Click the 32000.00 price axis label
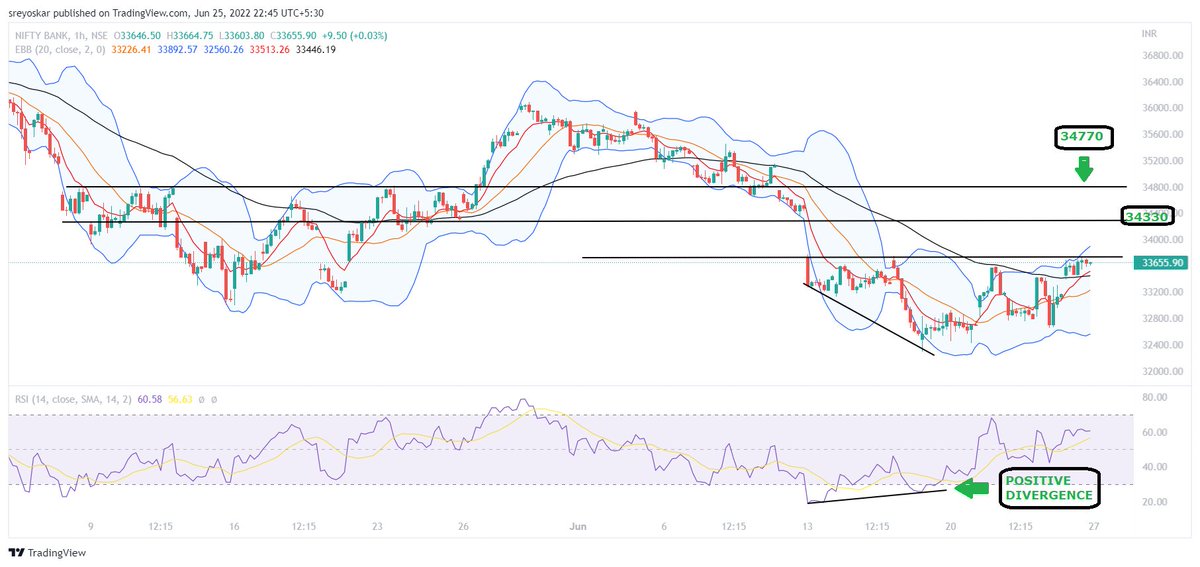 pos(1162,371)
